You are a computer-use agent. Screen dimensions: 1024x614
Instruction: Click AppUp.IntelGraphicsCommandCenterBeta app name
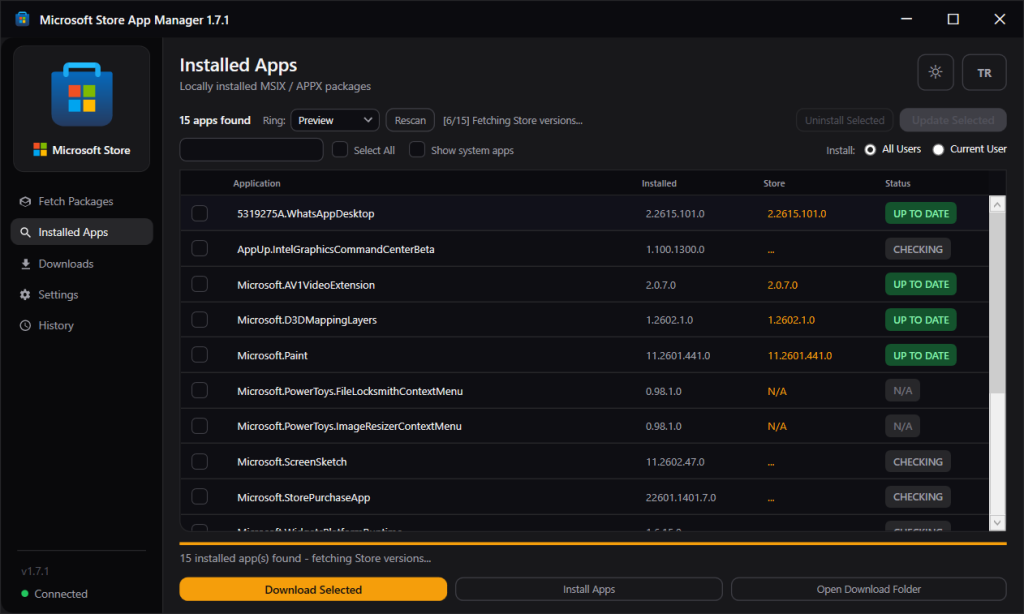pyautogui.click(x=336, y=249)
